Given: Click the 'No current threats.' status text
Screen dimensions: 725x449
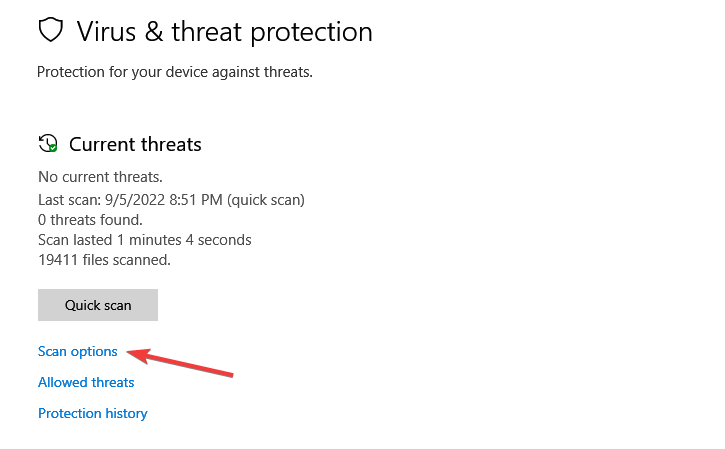Looking at the screenshot, I should 100,177.
